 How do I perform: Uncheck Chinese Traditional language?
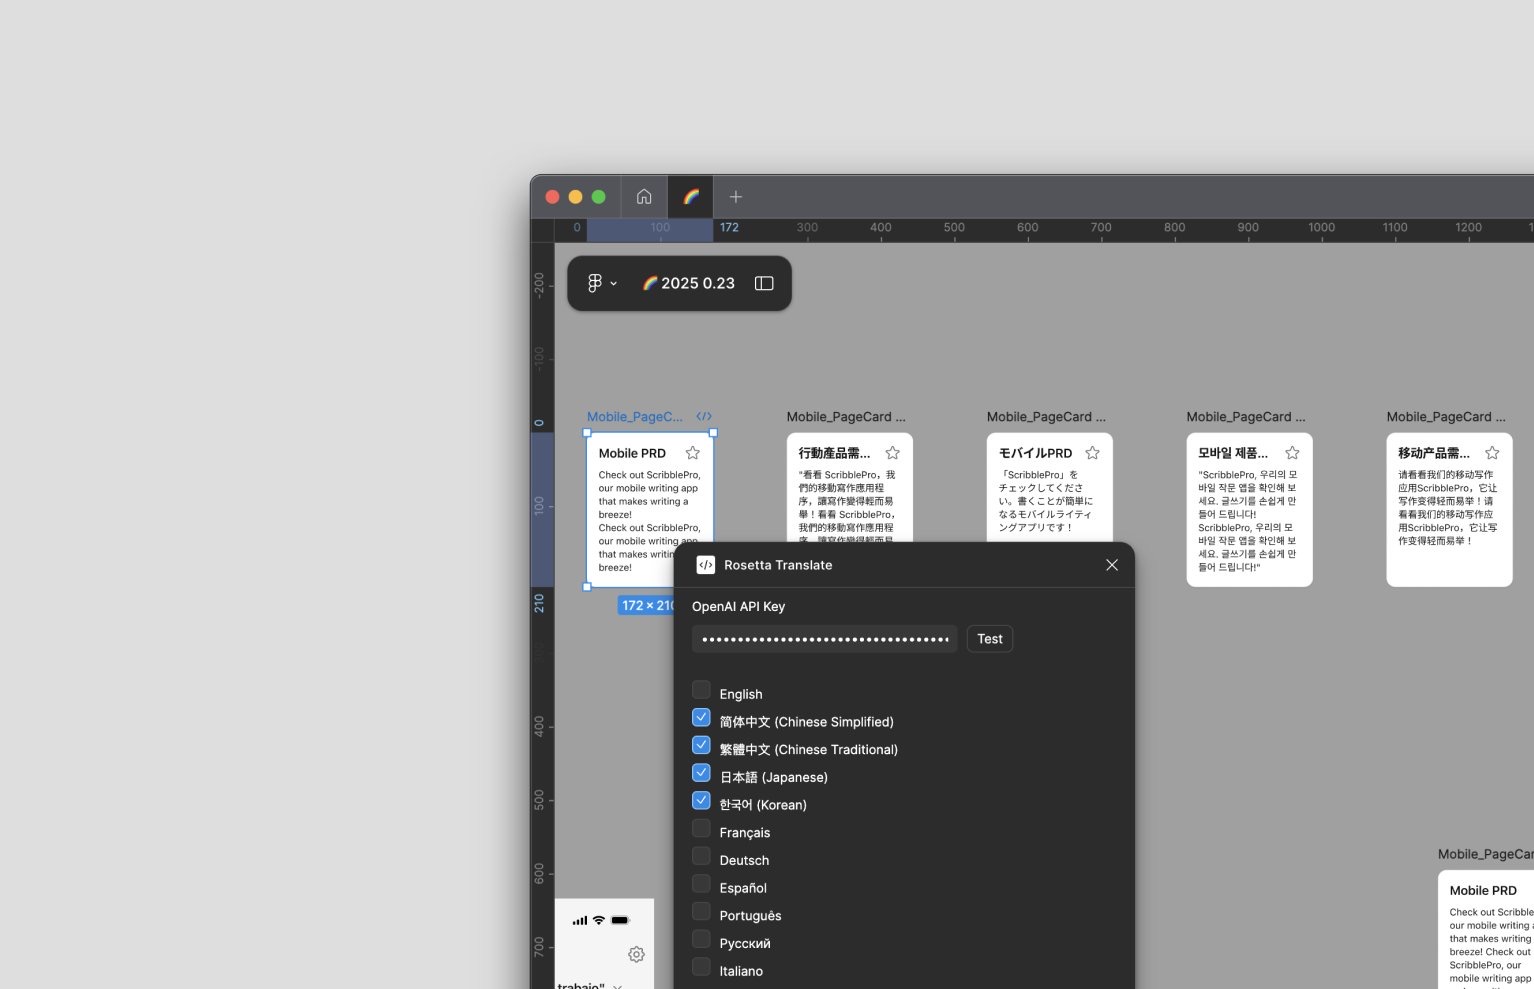coord(702,746)
